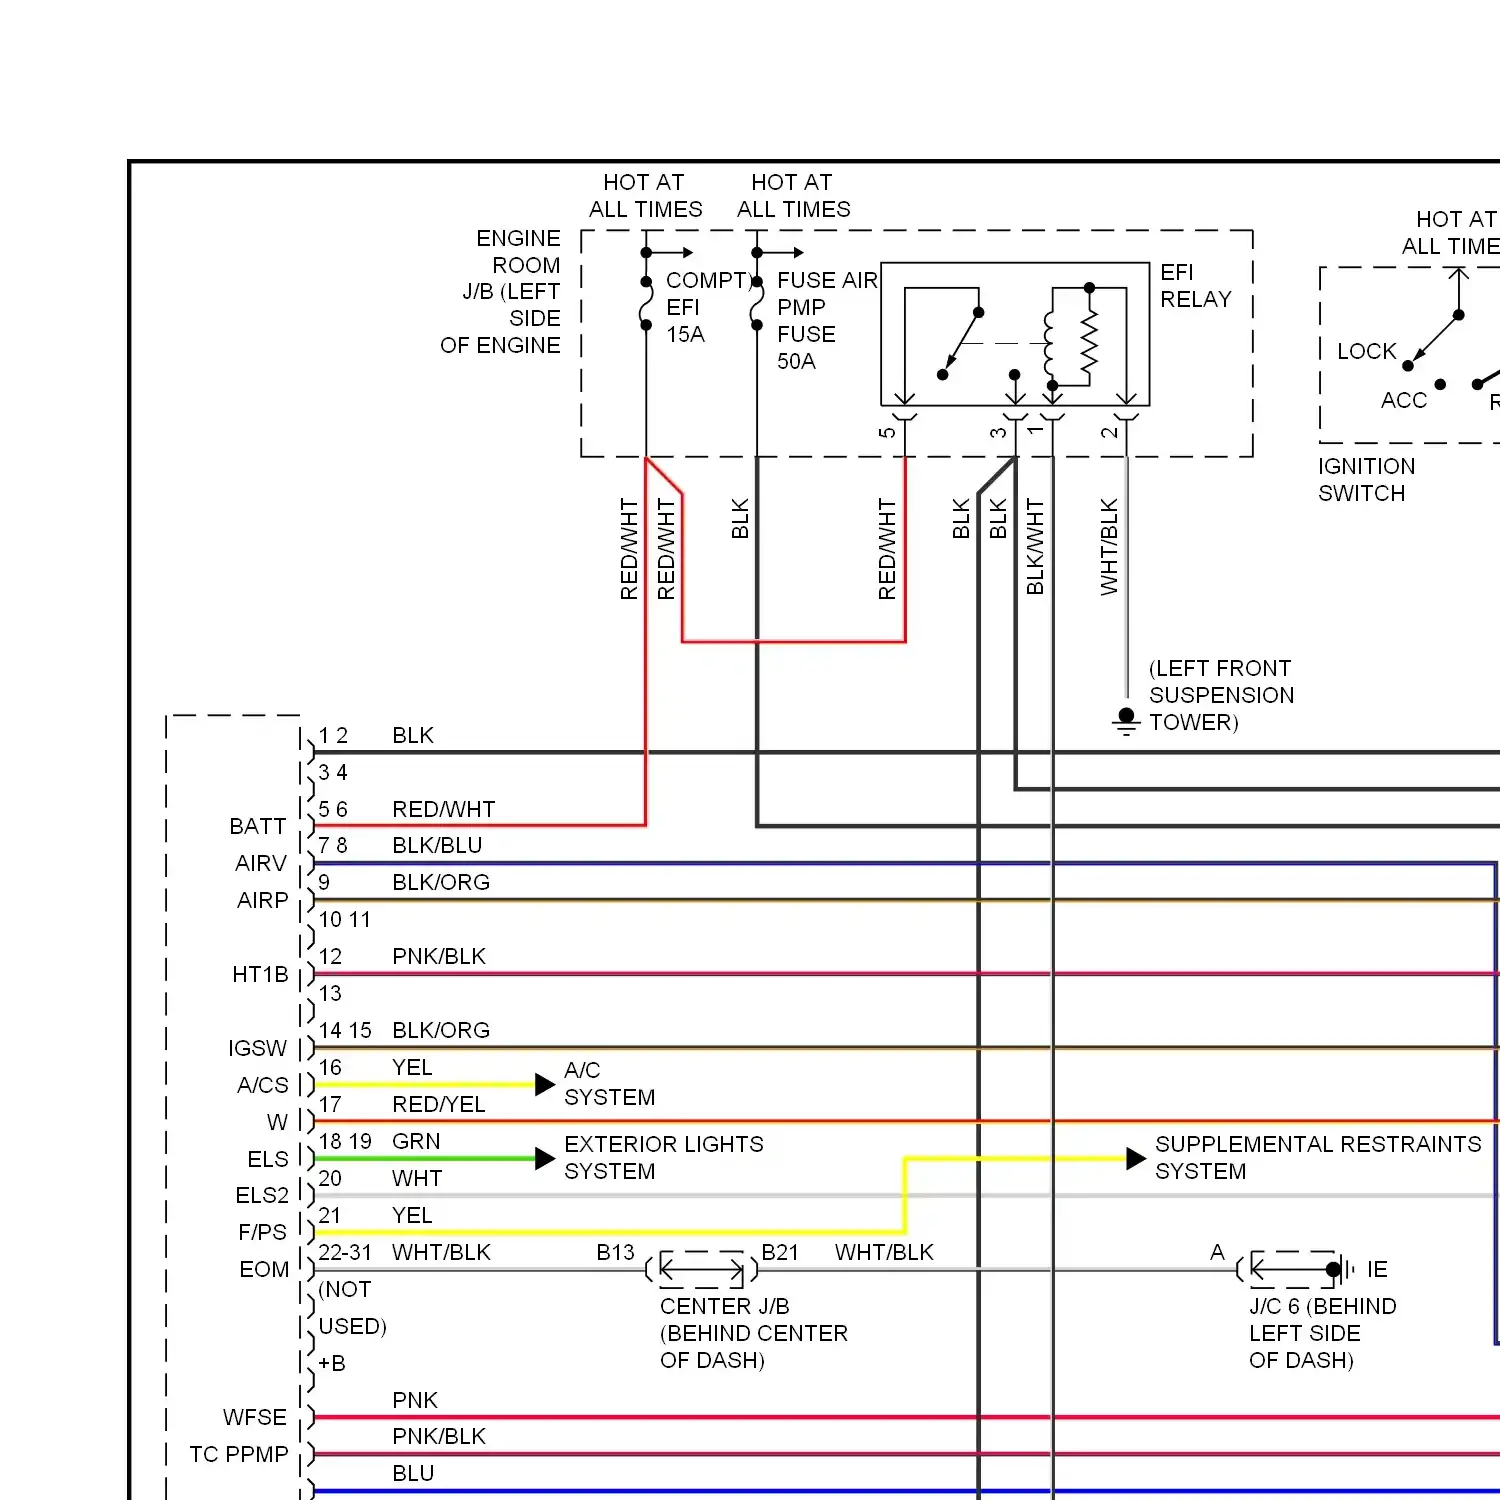
Task: Select the TC PPMP terminal label
Action: point(239,1454)
